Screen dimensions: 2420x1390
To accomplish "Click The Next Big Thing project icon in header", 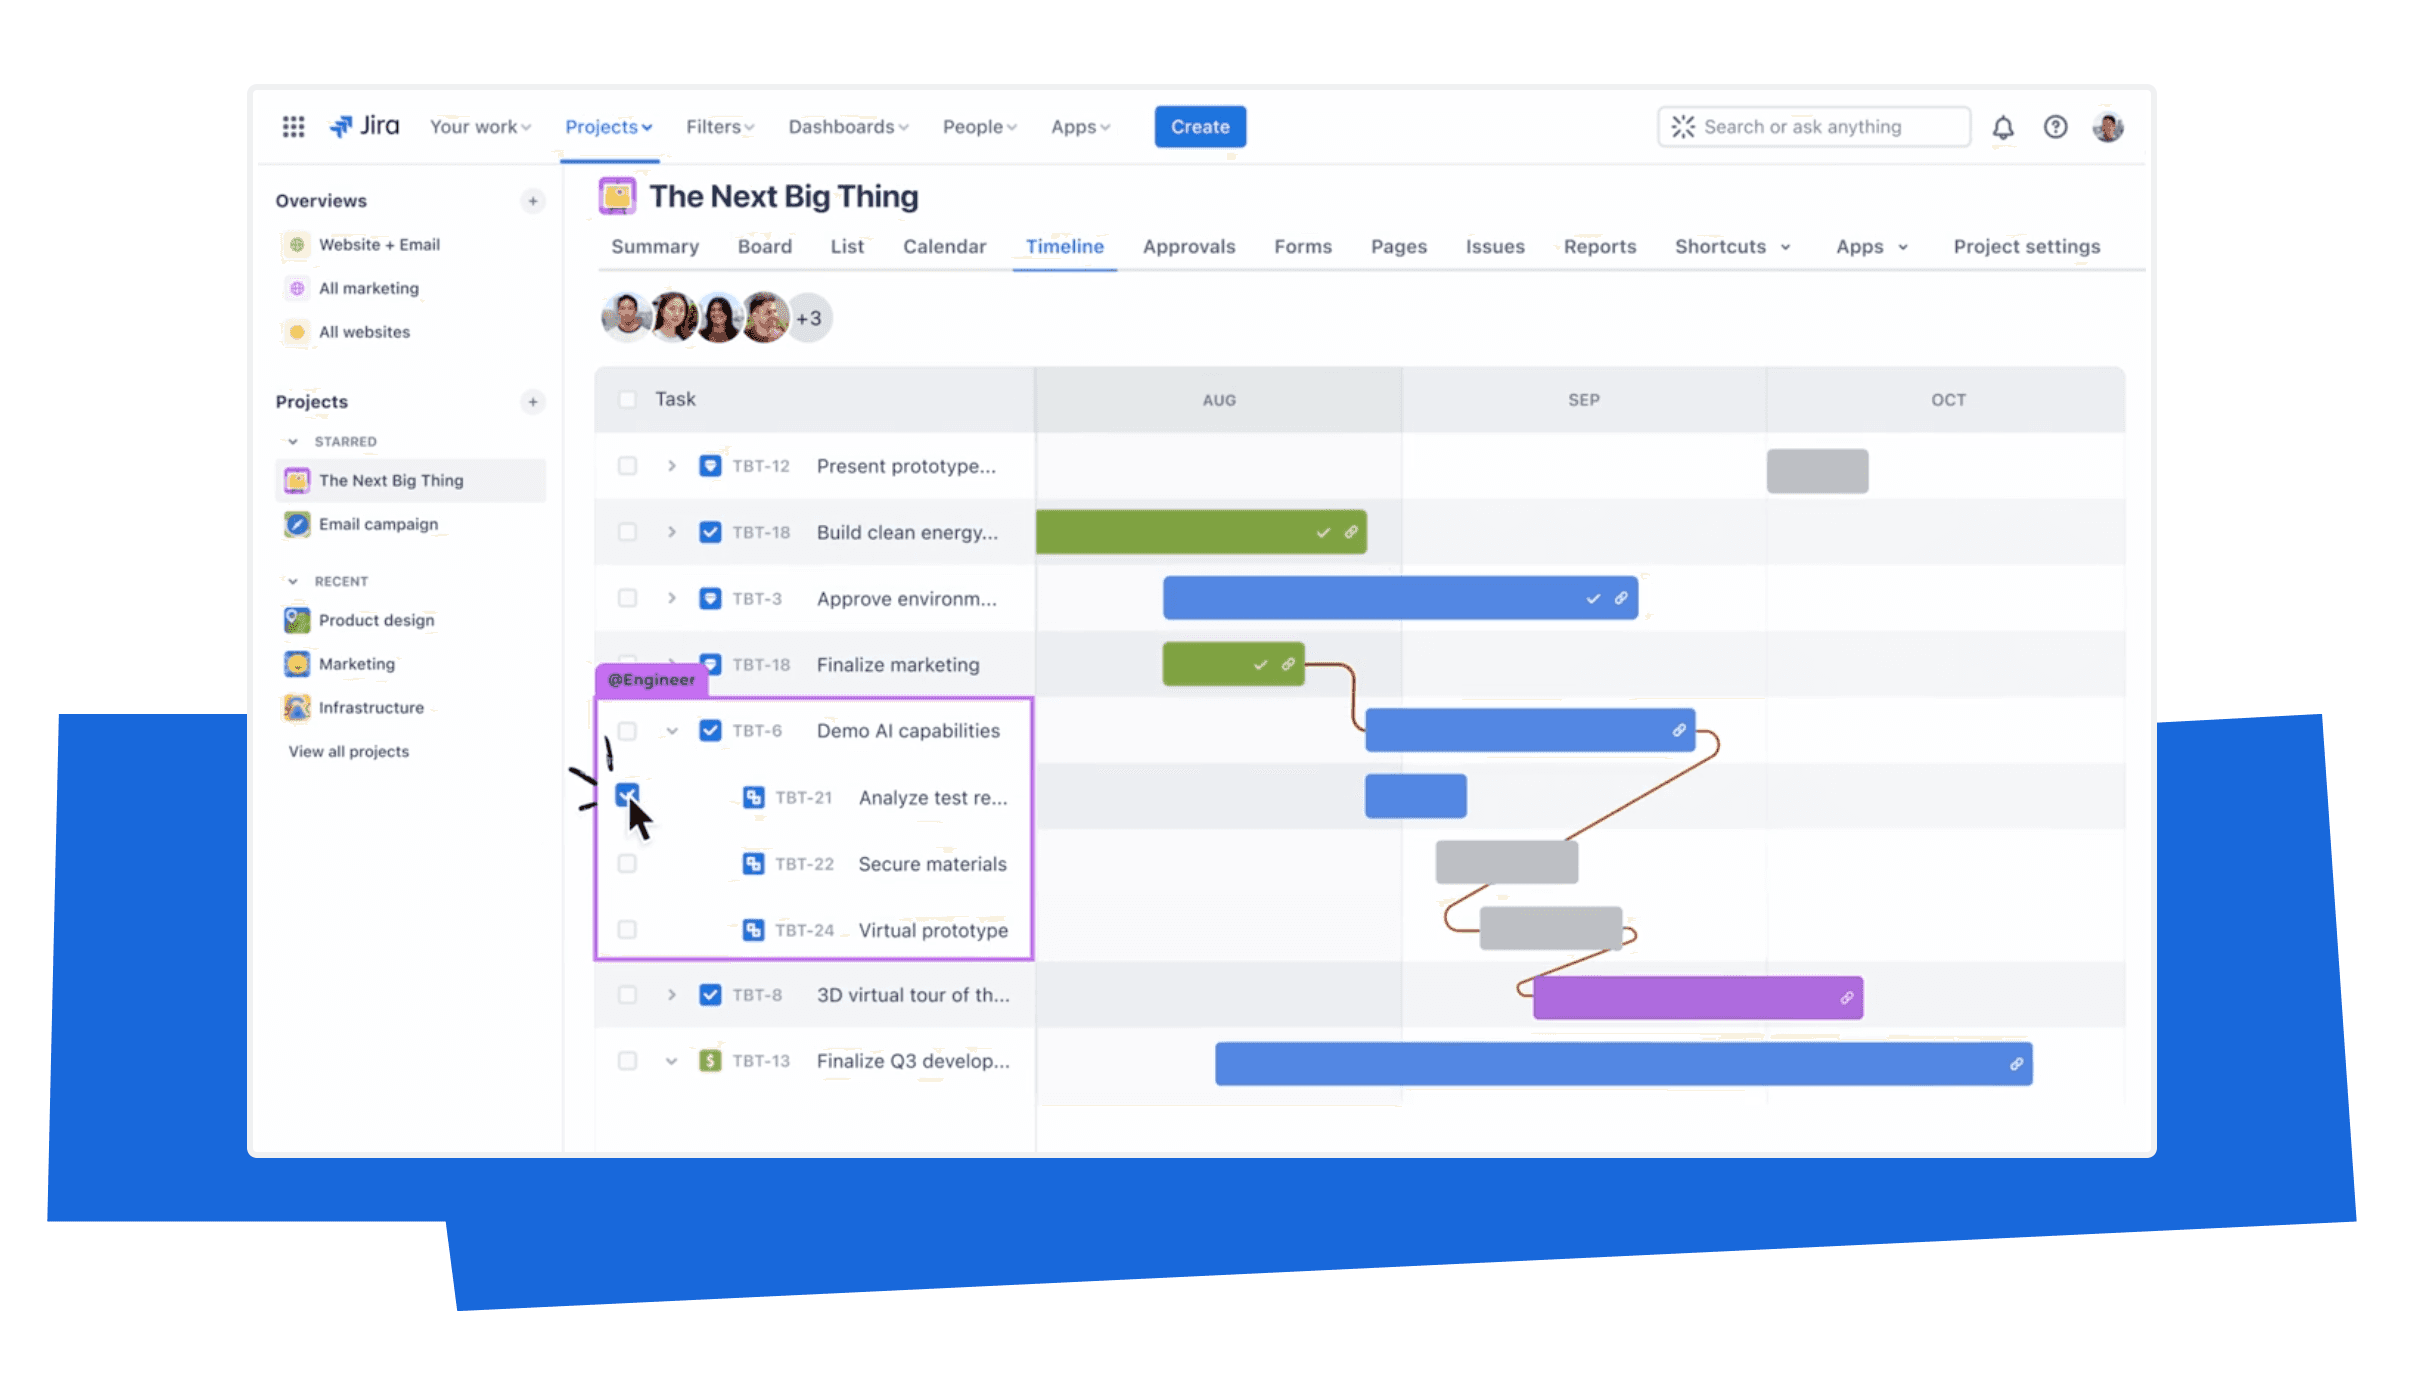I will coord(617,196).
